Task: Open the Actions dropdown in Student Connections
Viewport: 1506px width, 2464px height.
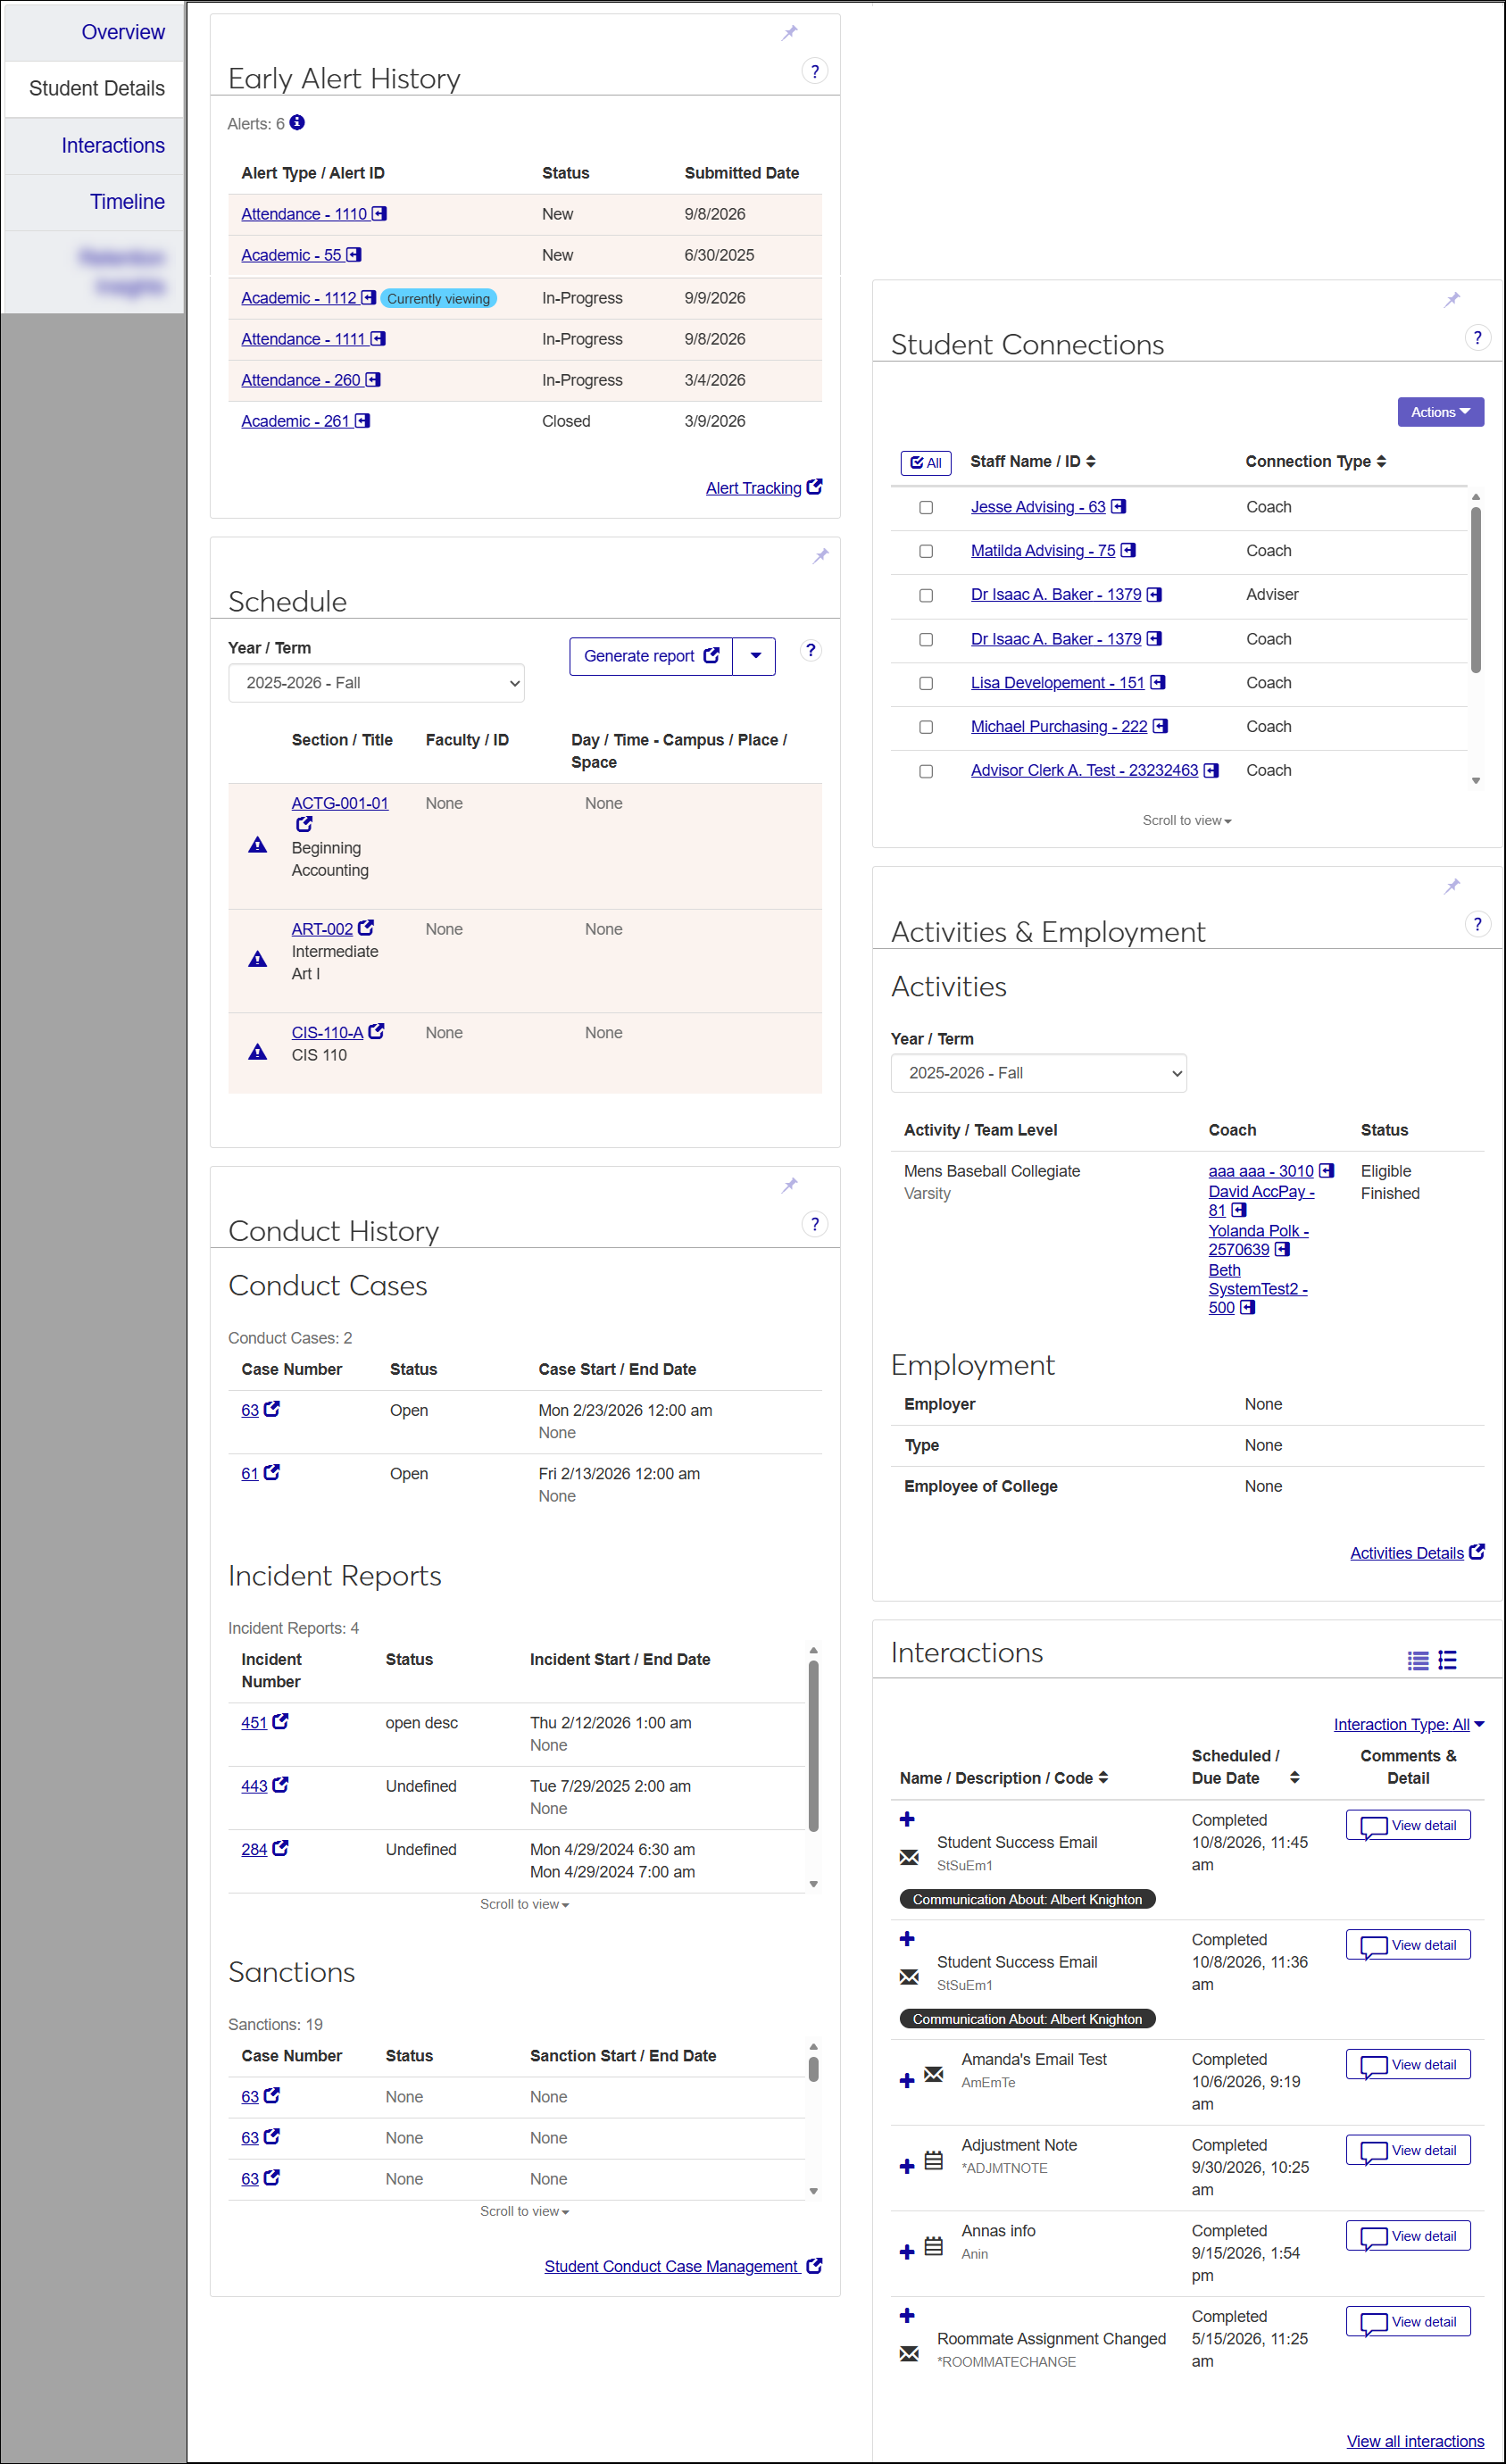Action: [1440, 412]
